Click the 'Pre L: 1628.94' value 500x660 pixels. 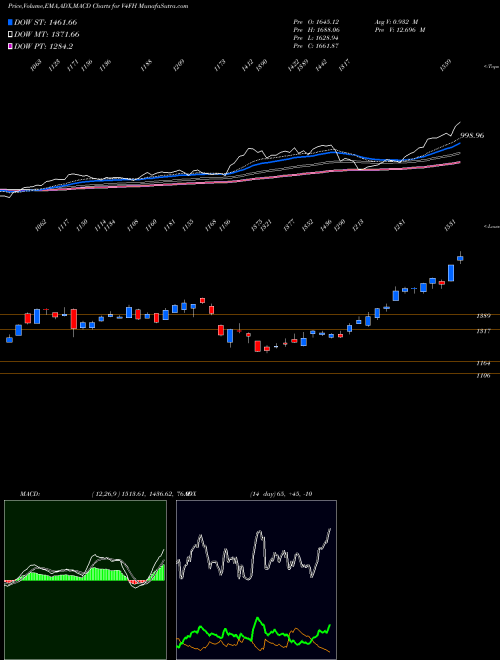click(x=316, y=38)
